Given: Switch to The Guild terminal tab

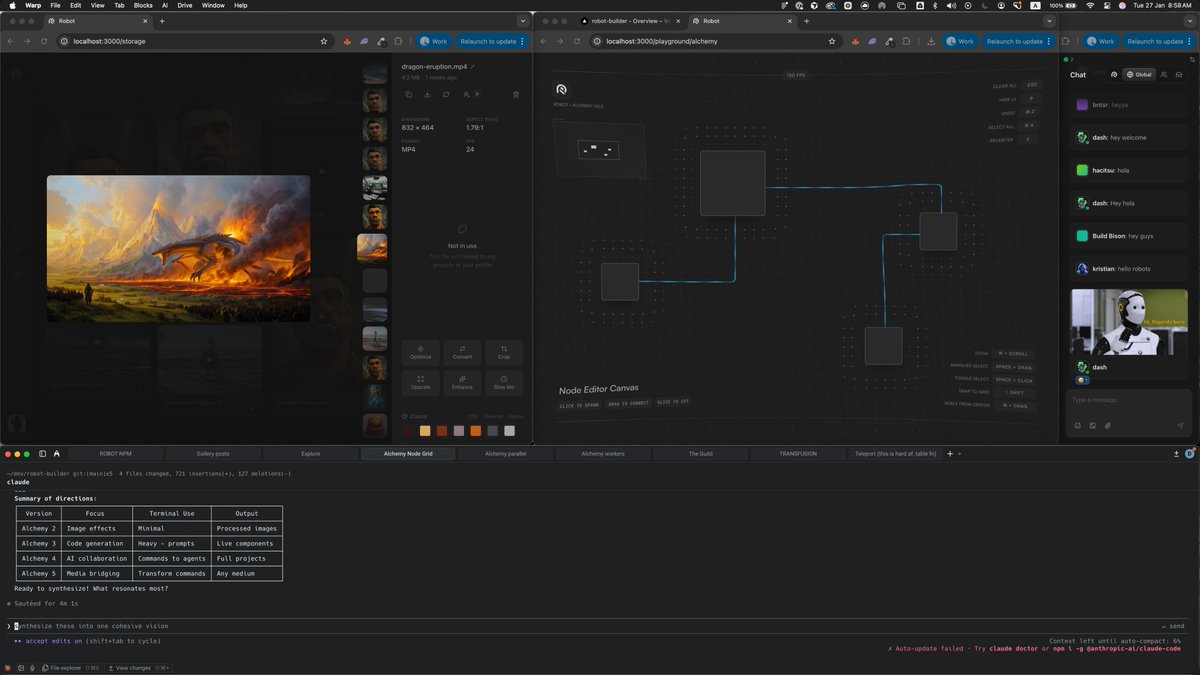Looking at the screenshot, I should point(700,453).
